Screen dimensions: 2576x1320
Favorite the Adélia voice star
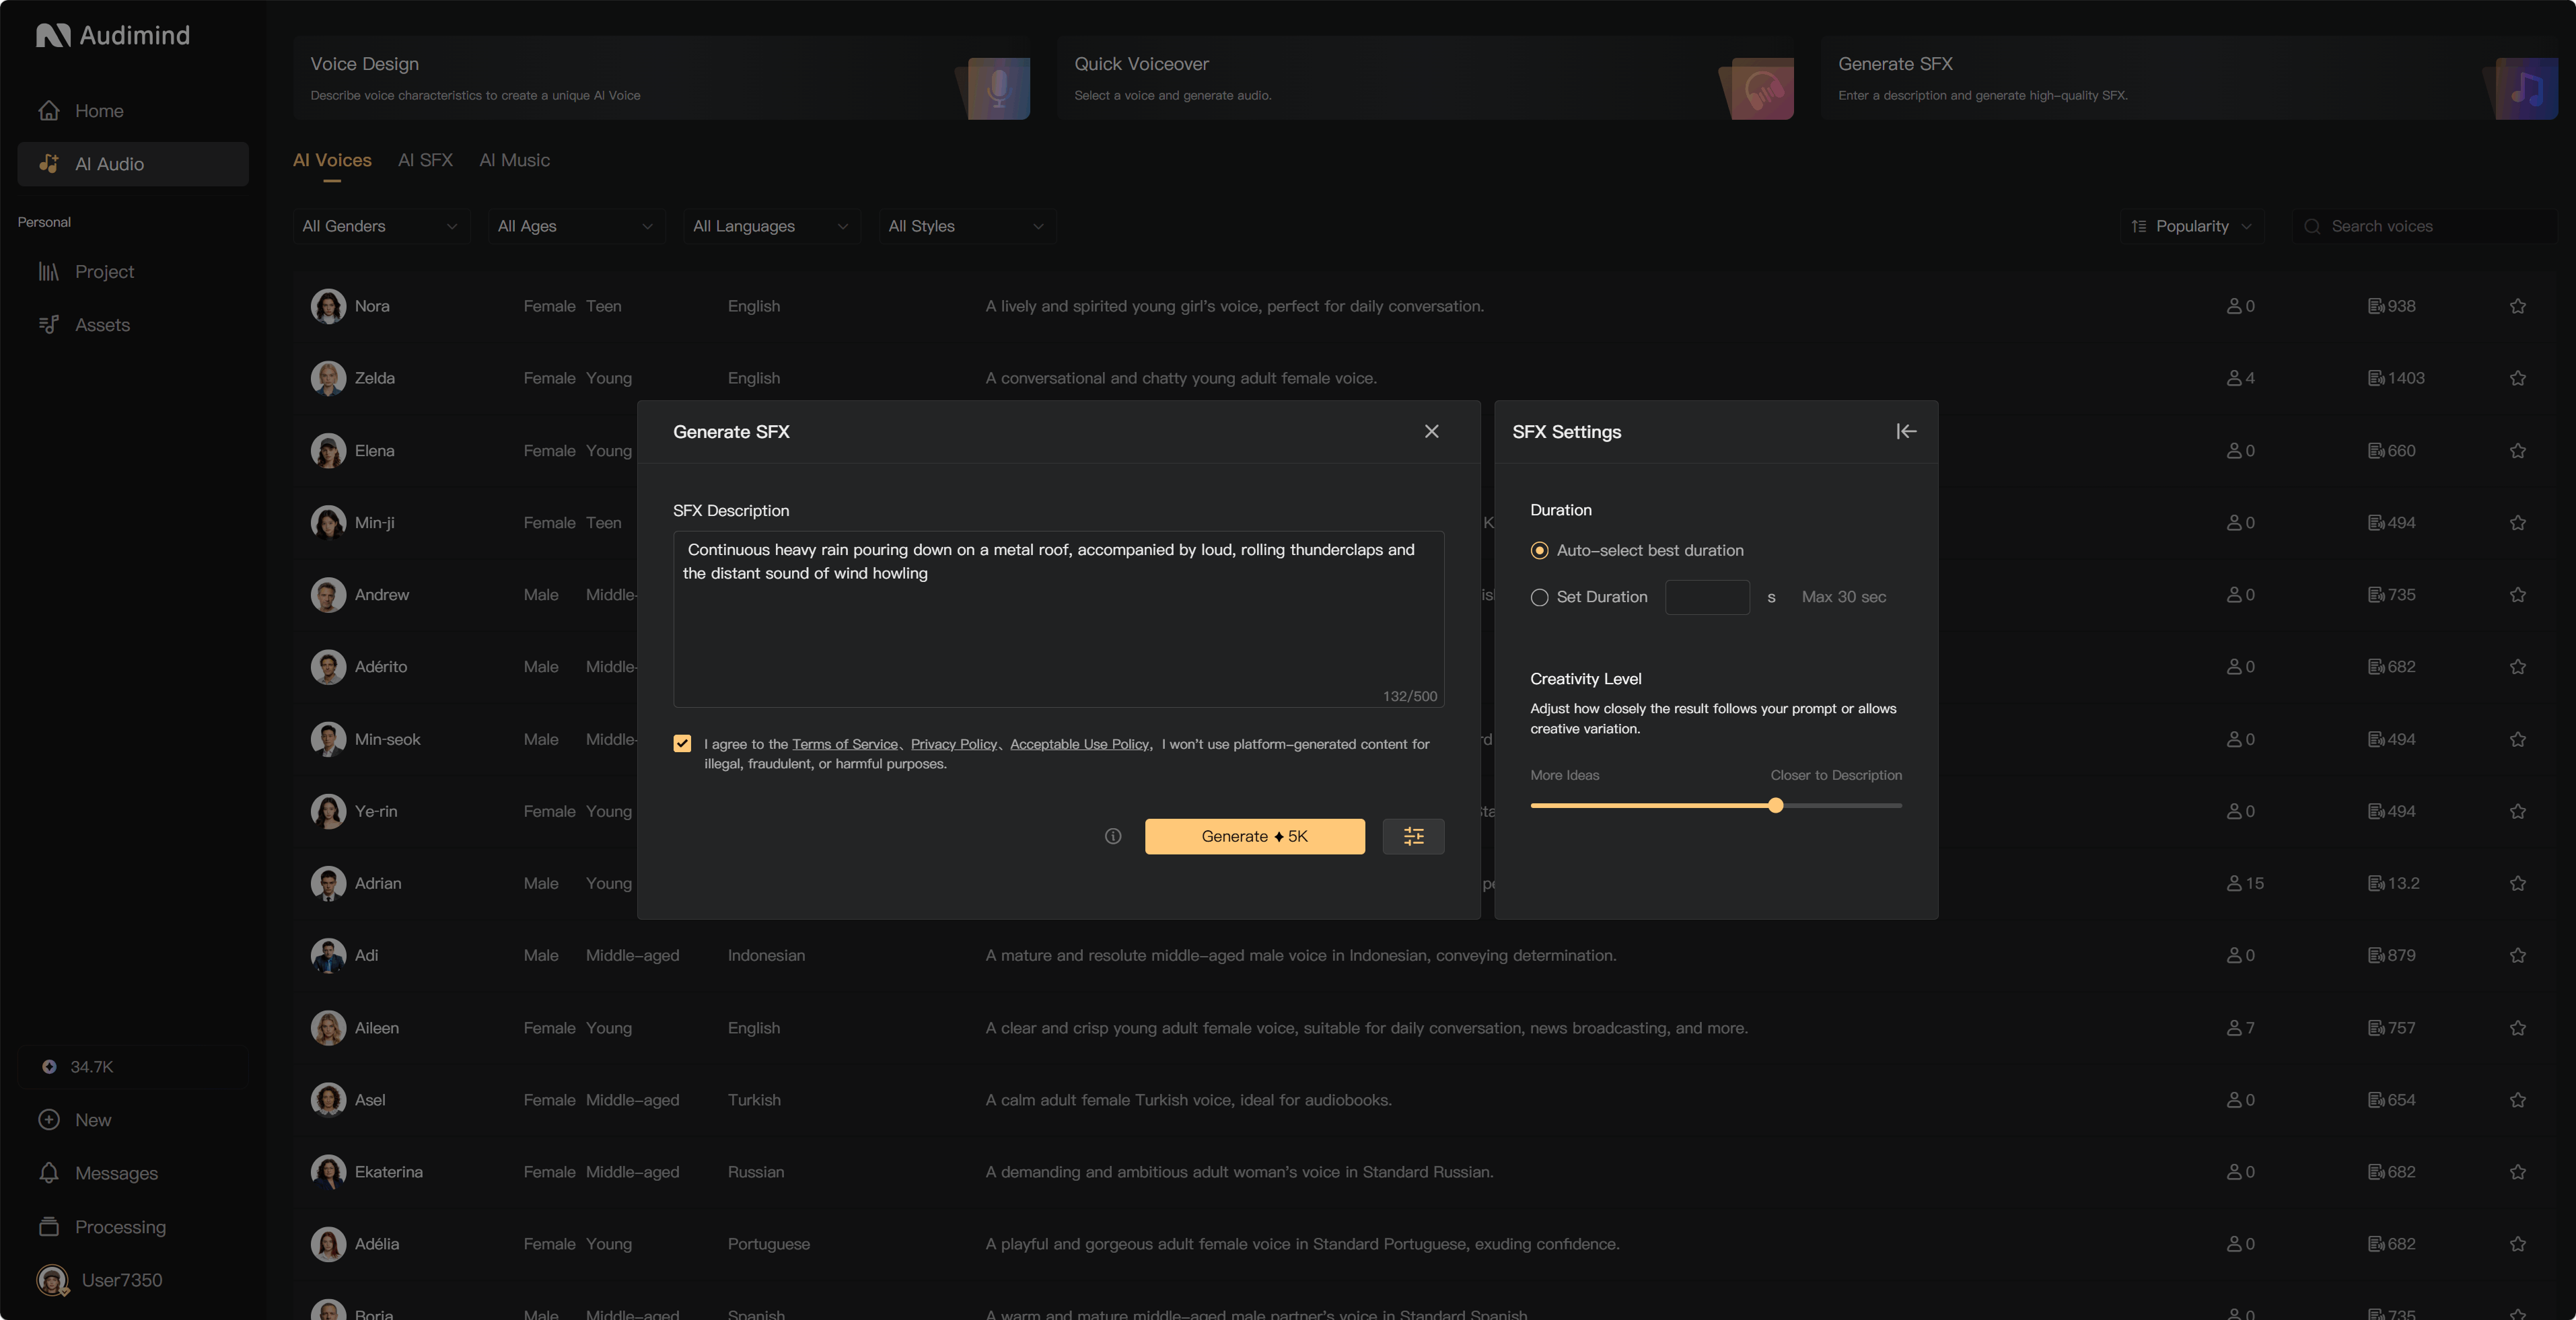coord(2518,1244)
